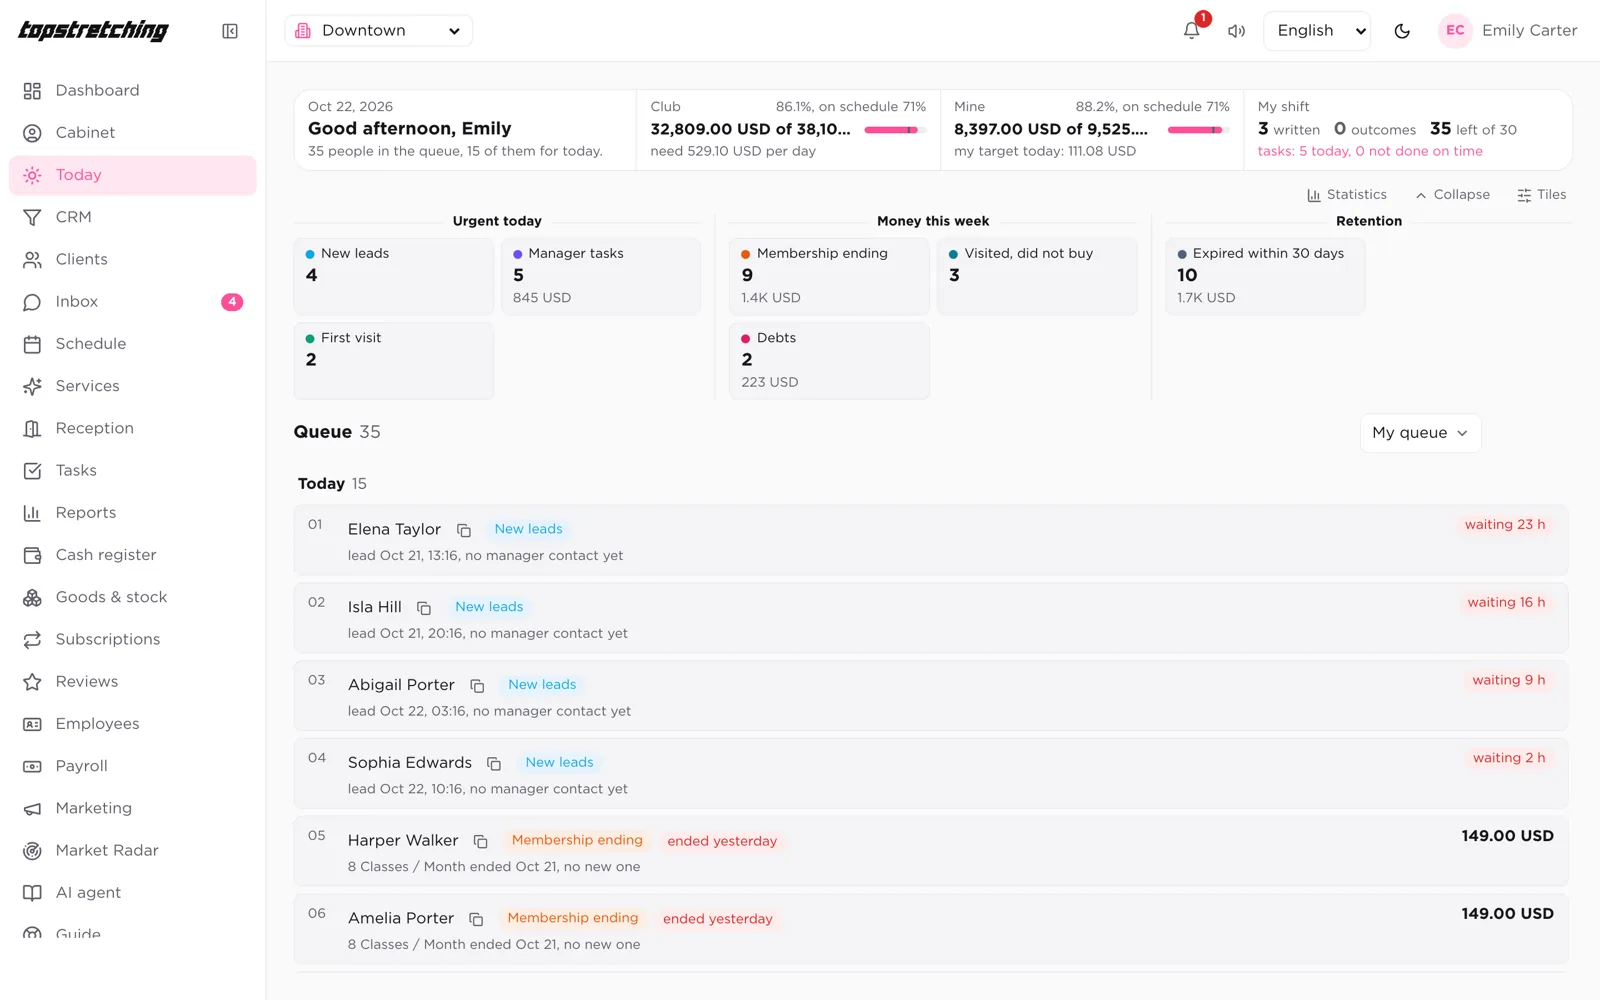1600x1000 pixels.
Task: Collapse the tiles section
Action: tap(1452, 195)
